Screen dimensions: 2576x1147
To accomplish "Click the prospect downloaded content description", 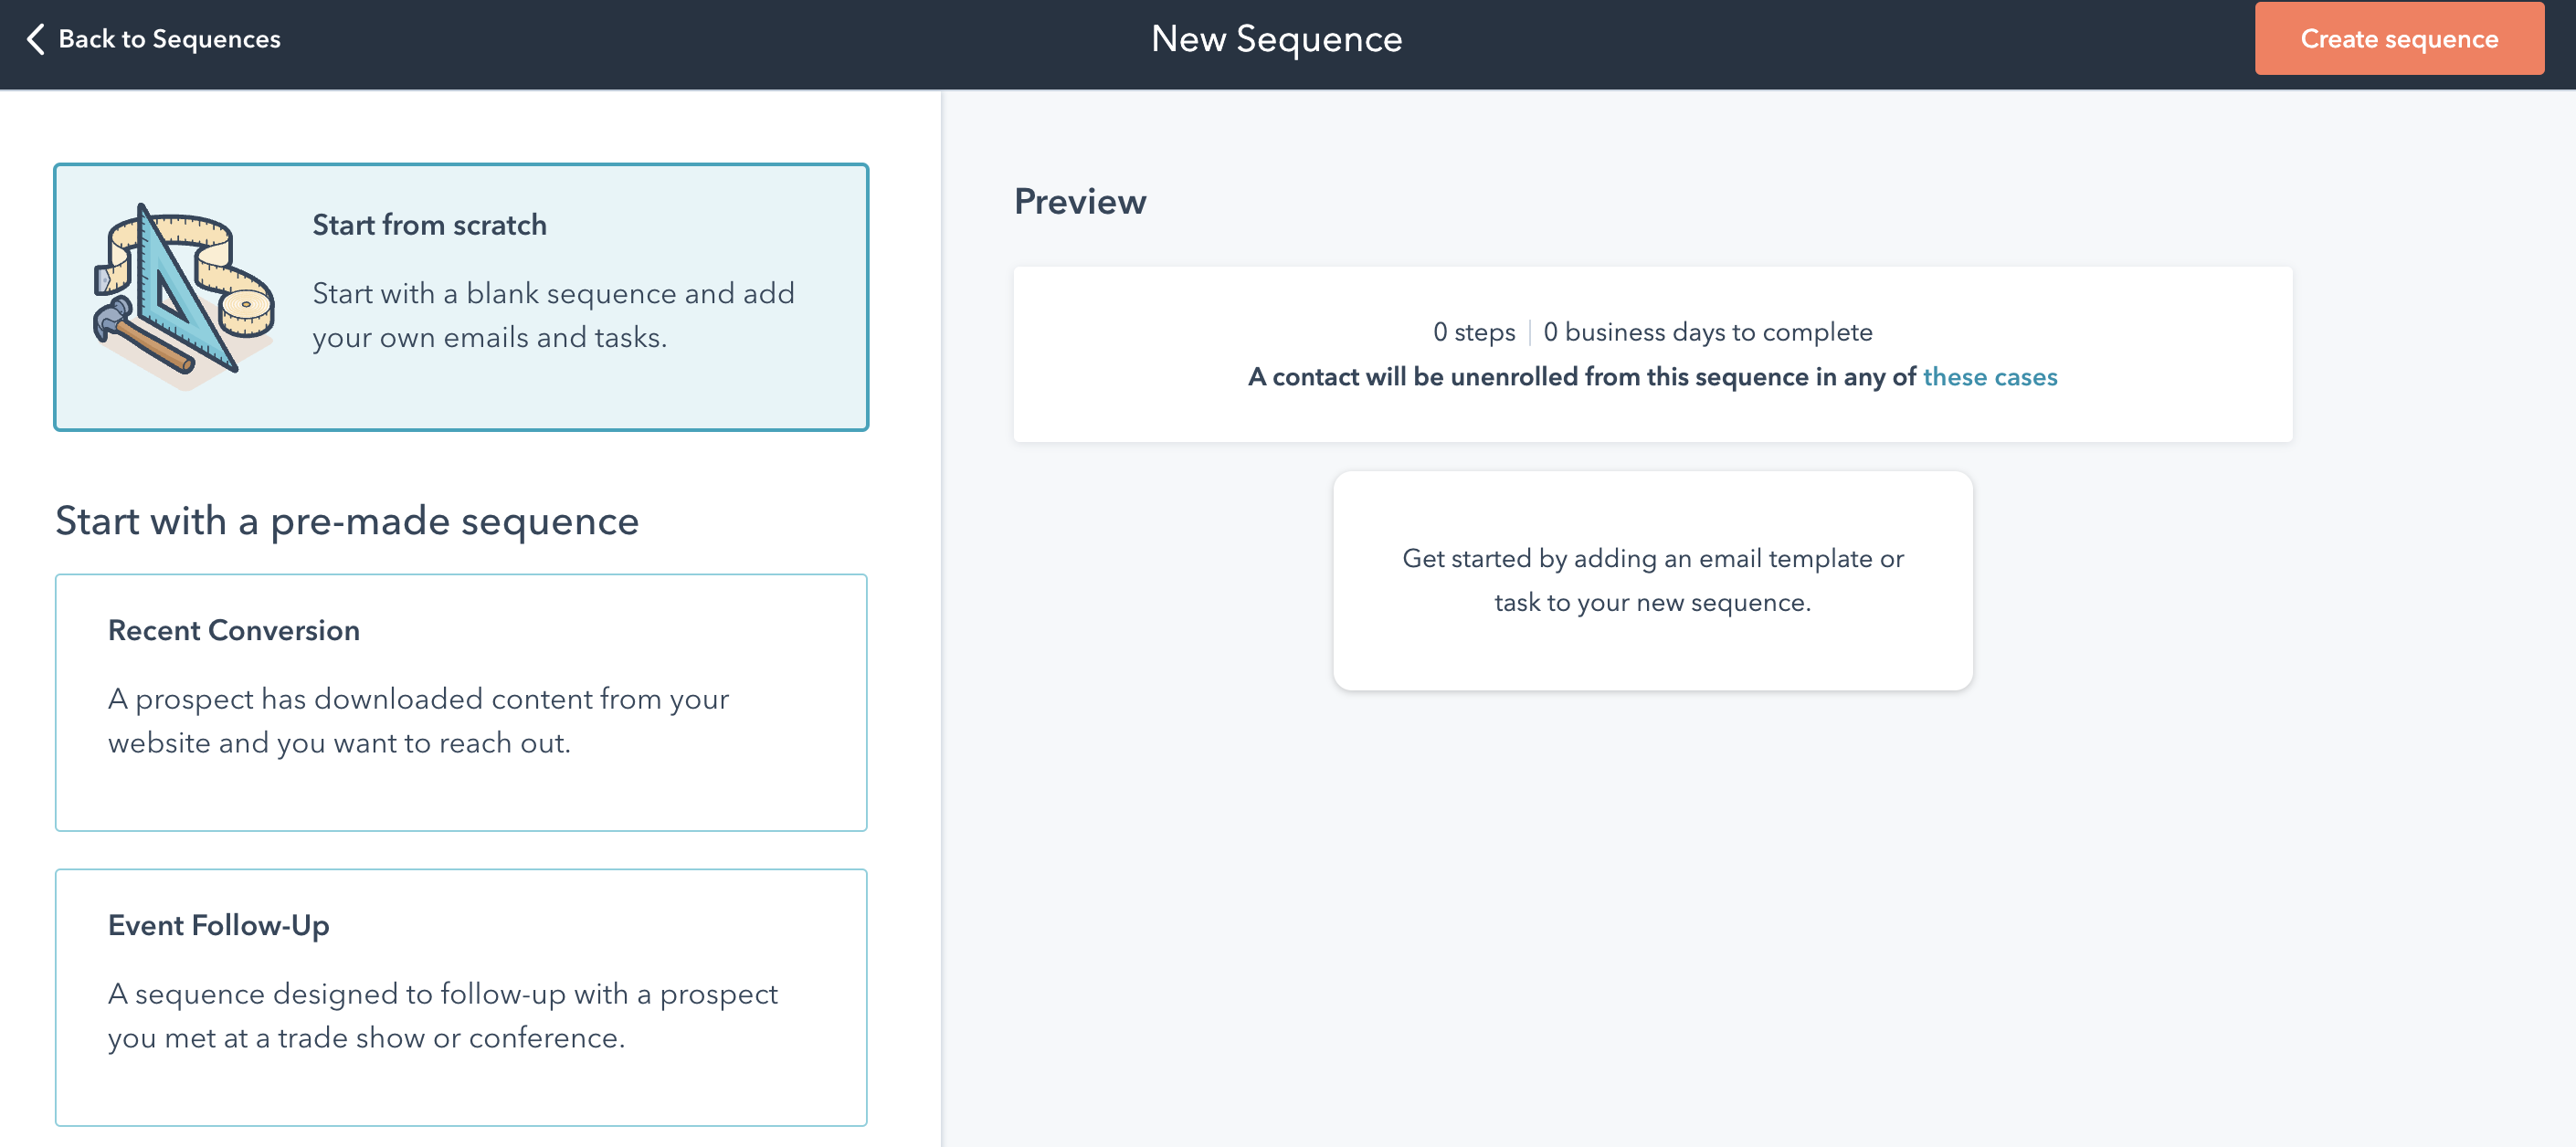I will tap(418, 720).
